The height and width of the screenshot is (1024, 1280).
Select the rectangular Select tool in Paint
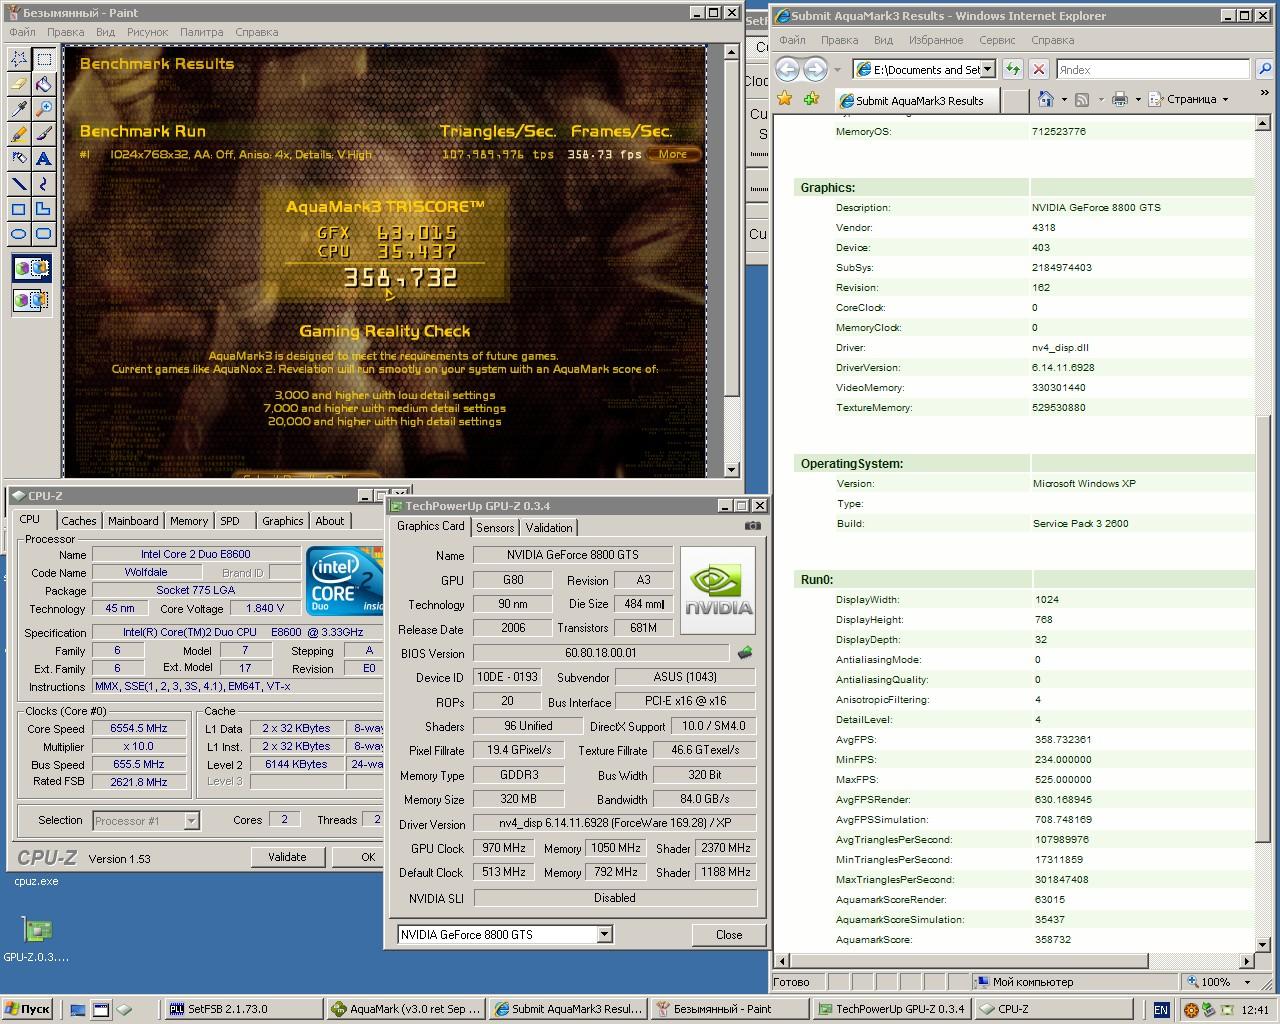click(x=44, y=59)
